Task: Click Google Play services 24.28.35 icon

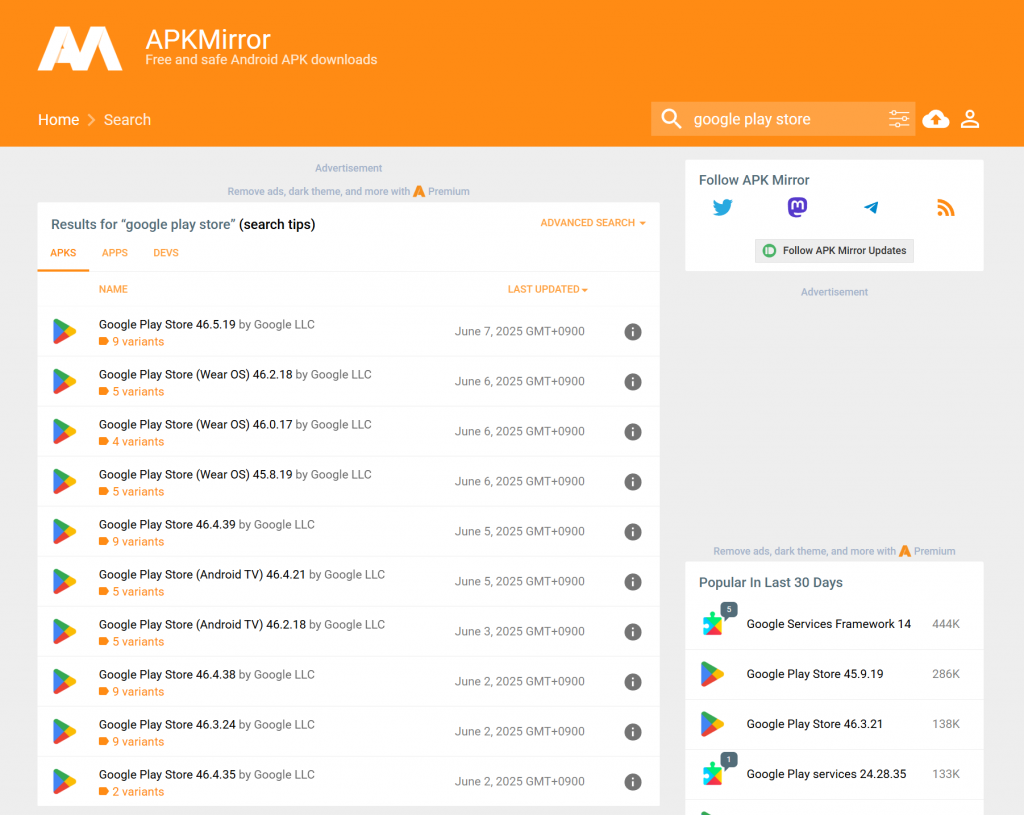Action: [x=712, y=774]
